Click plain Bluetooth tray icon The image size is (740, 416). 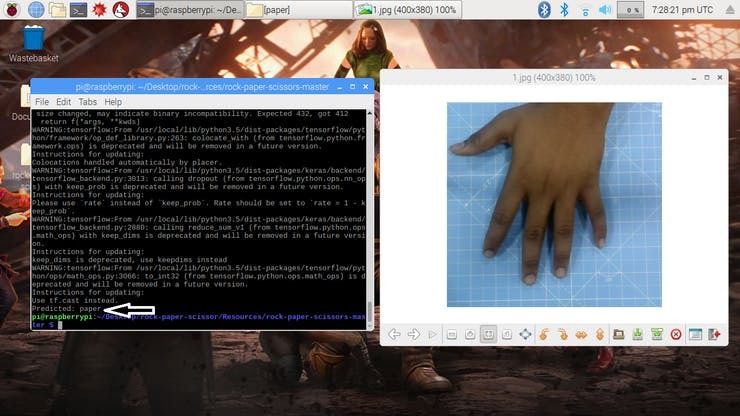tap(564, 9)
